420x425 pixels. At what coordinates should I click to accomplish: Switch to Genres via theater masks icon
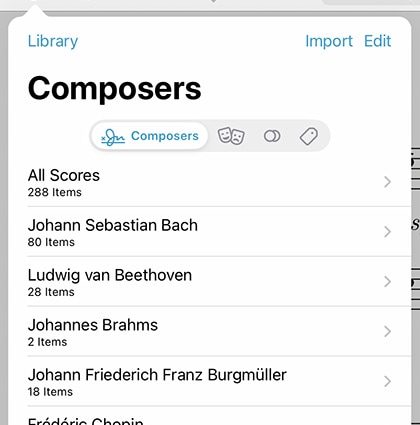(231, 136)
